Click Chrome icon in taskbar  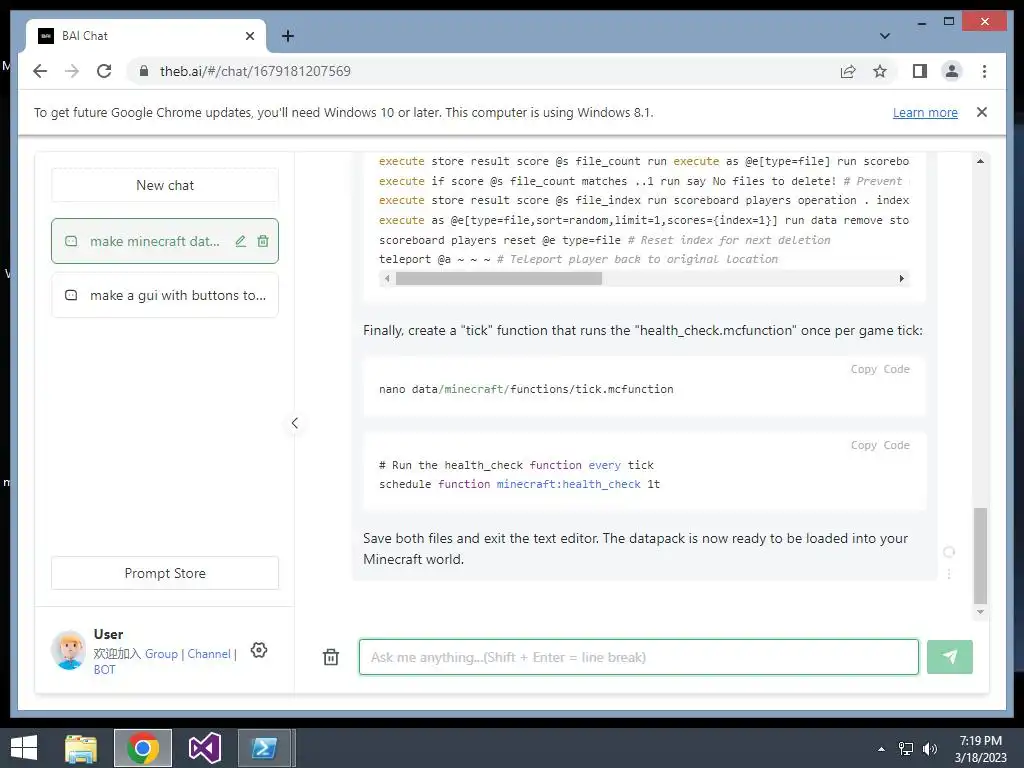(x=143, y=748)
